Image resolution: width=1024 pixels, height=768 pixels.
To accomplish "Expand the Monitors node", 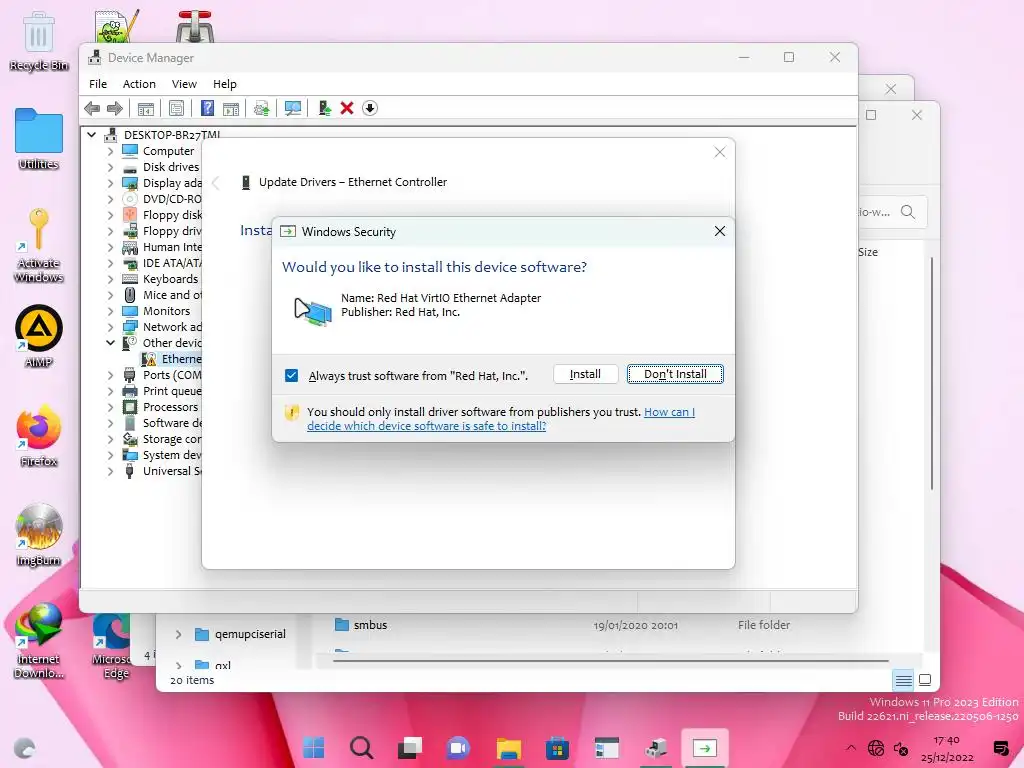I will 110,311.
